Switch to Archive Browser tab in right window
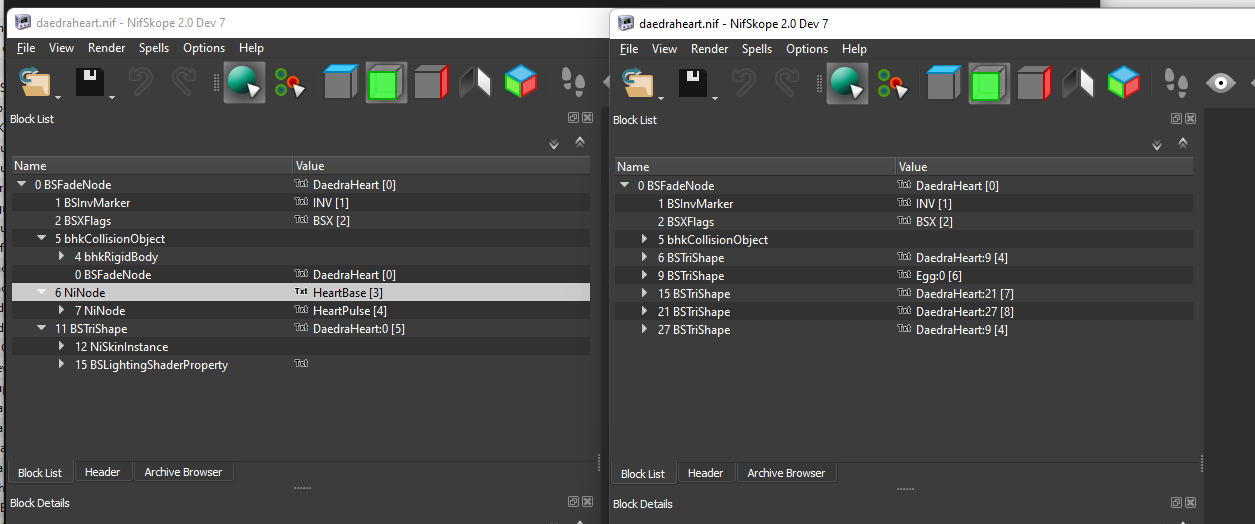 [x=786, y=473]
